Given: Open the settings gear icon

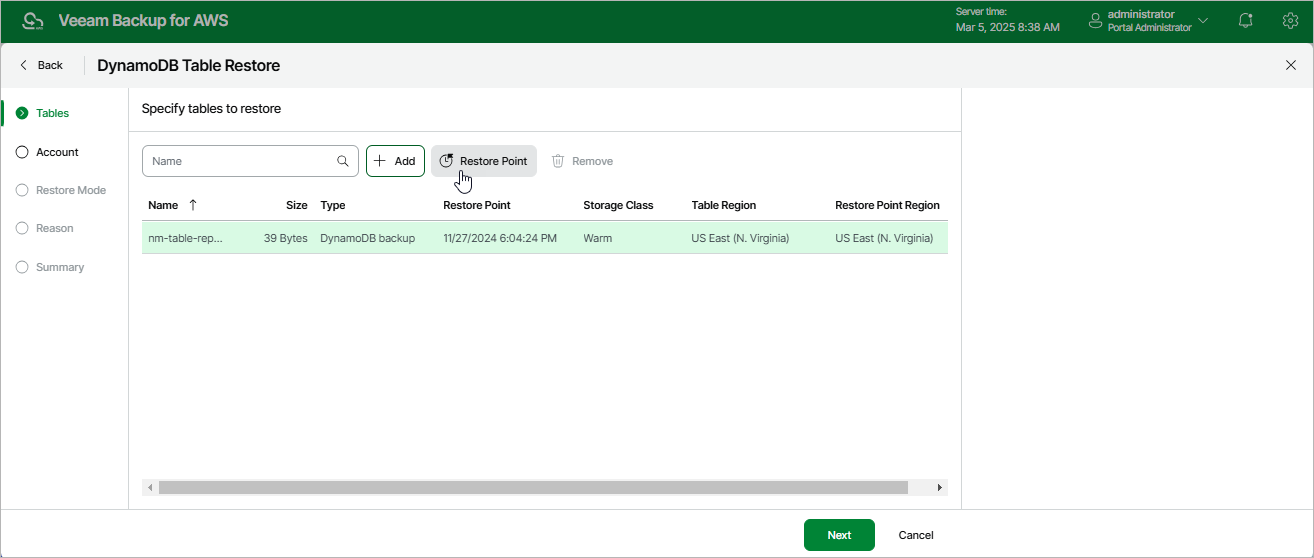Looking at the screenshot, I should click(x=1290, y=20).
